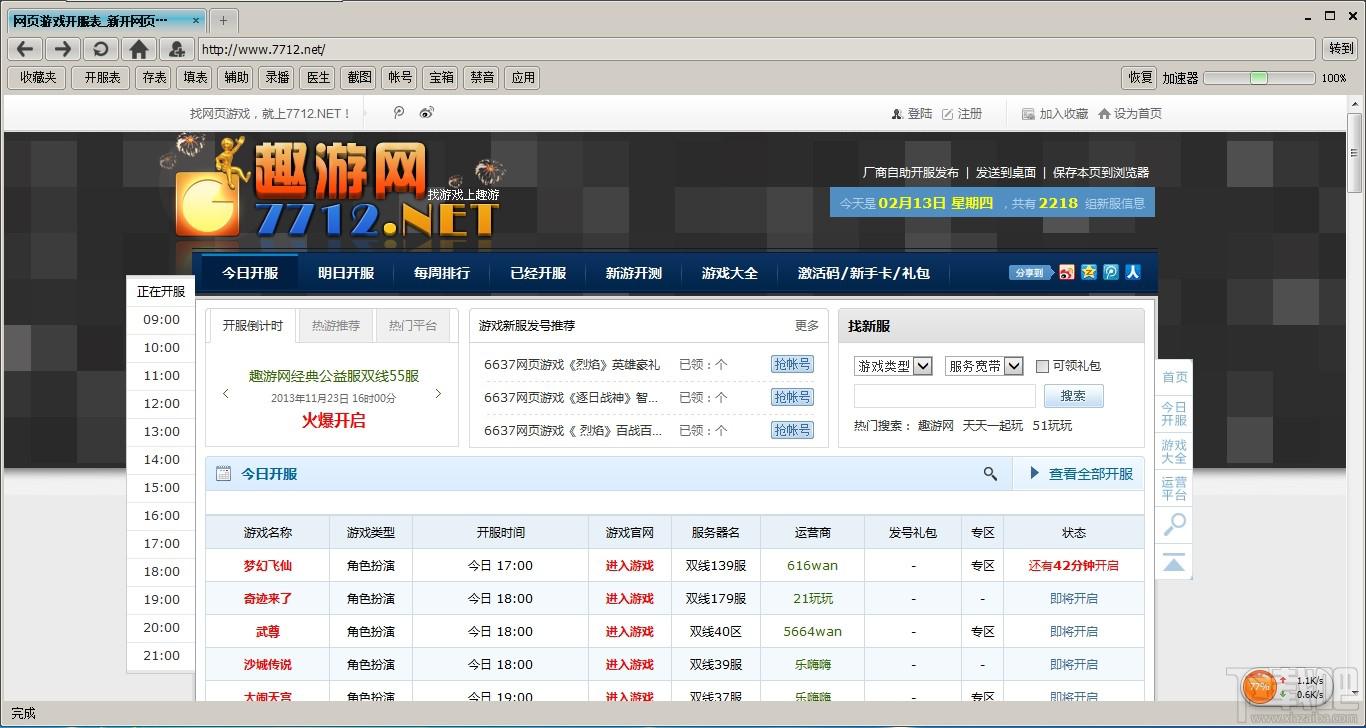Viewport: 1366px width, 728px height.
Task: Expand 查看全部开服 list
Action: [1082, 474]
